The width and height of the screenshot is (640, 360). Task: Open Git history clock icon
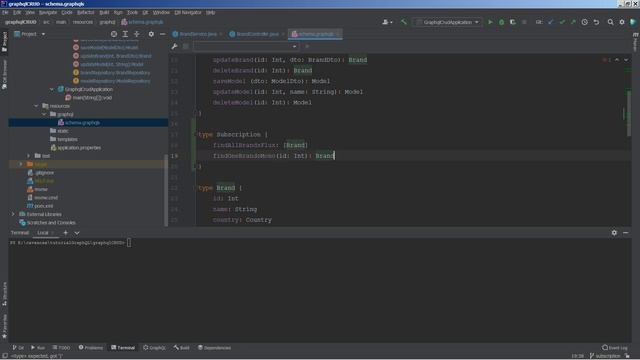click(584, 22)
